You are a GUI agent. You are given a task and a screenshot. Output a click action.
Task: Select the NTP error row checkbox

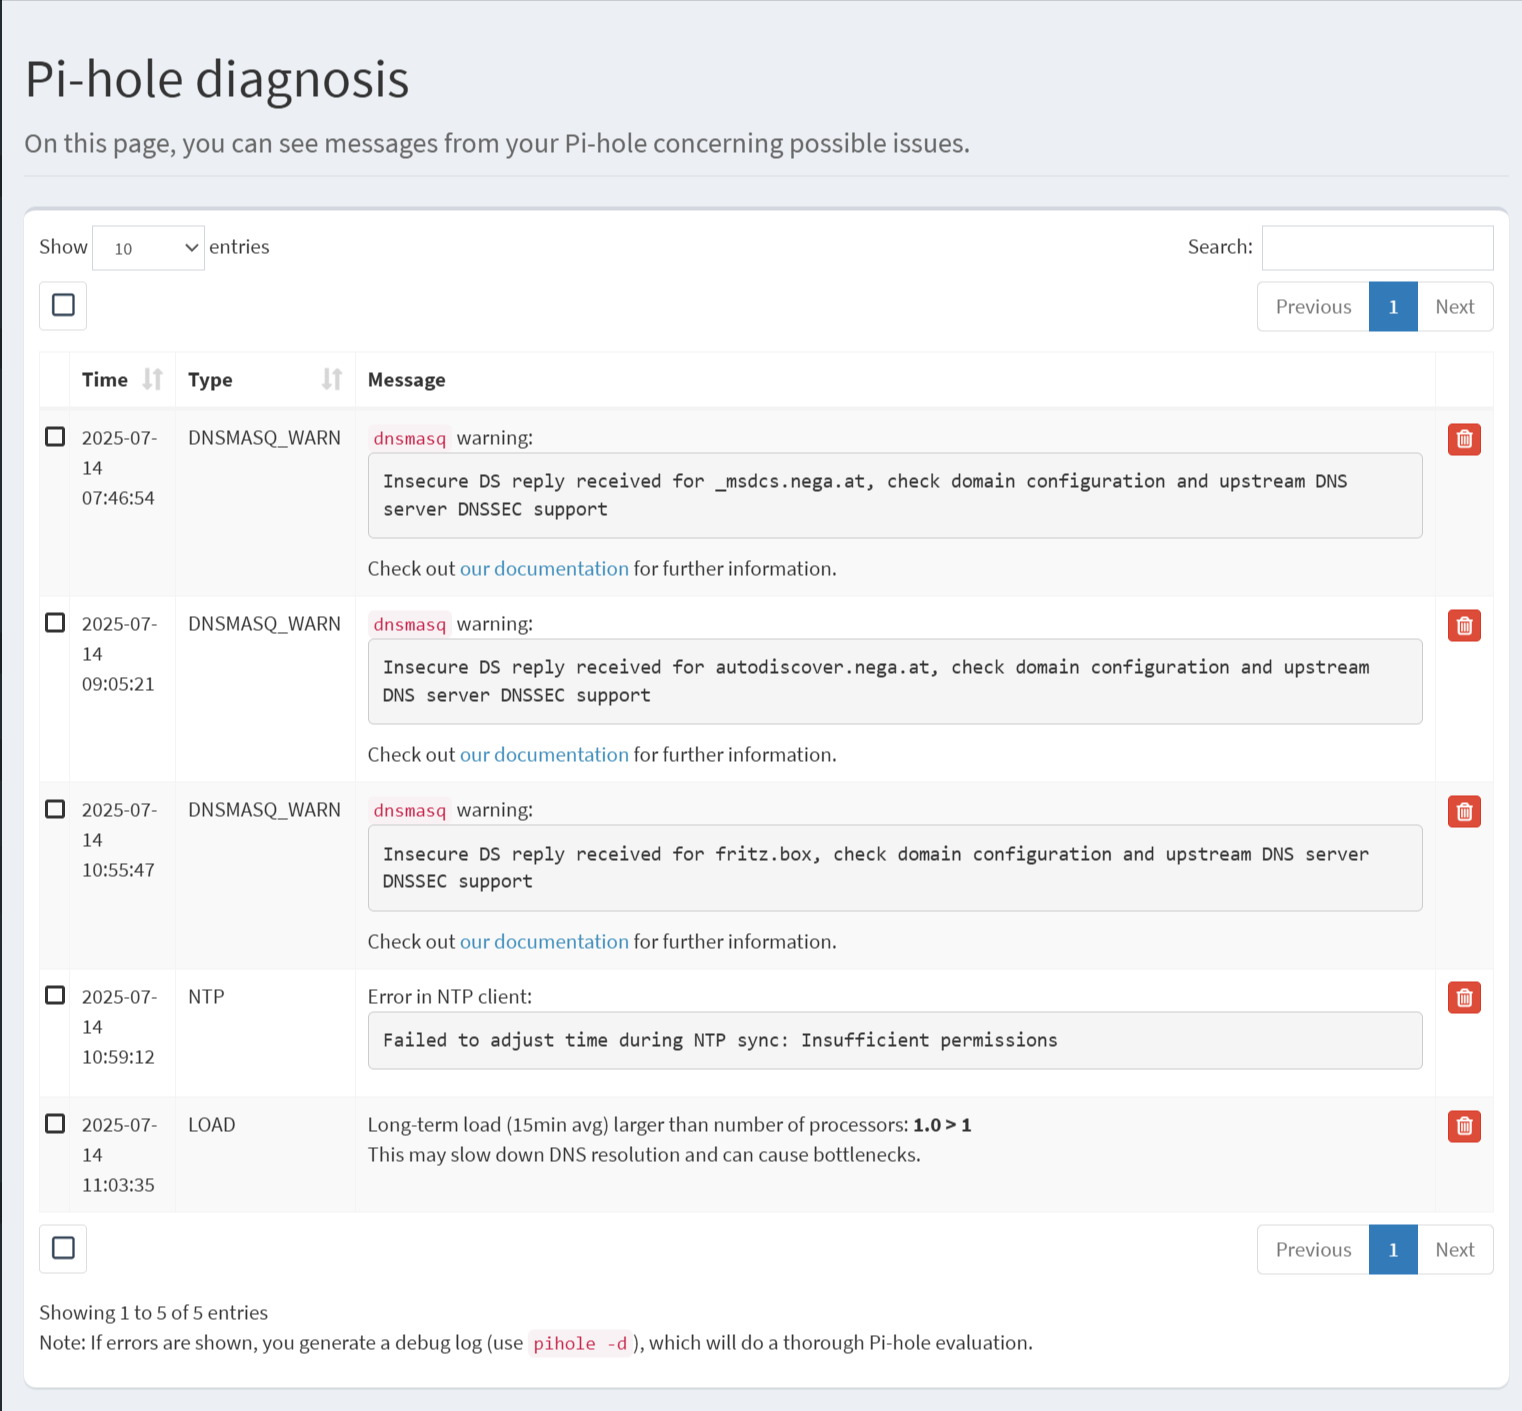pyautogui.click(x=55, y=996)
